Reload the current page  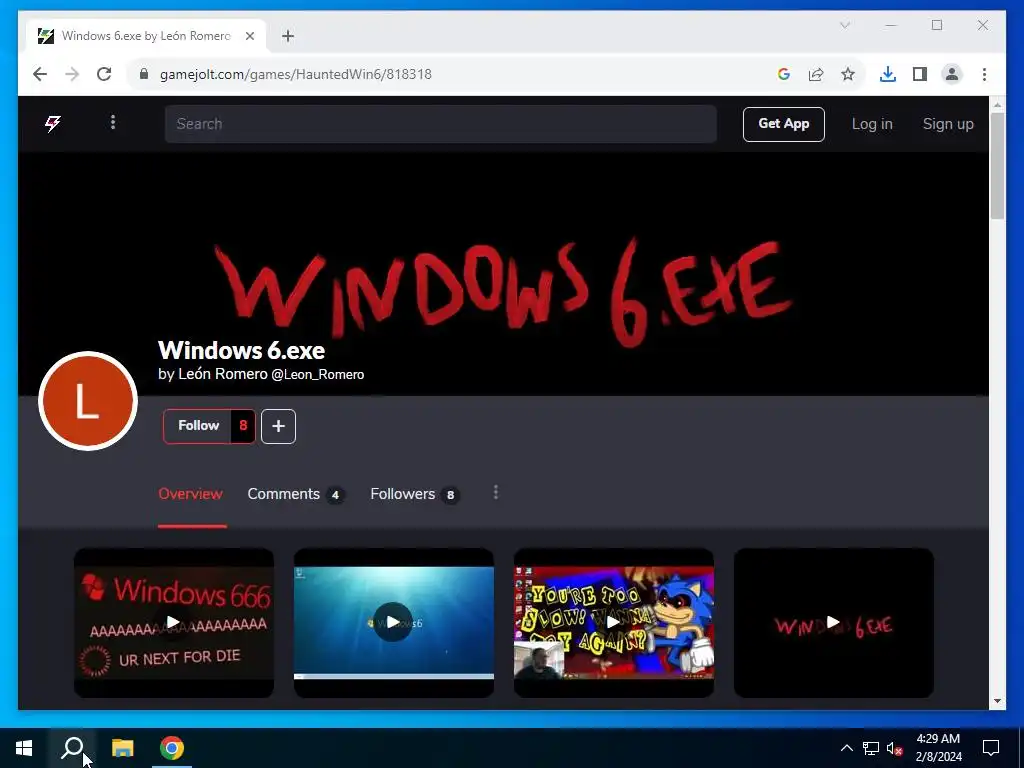[x=104, y=74]
